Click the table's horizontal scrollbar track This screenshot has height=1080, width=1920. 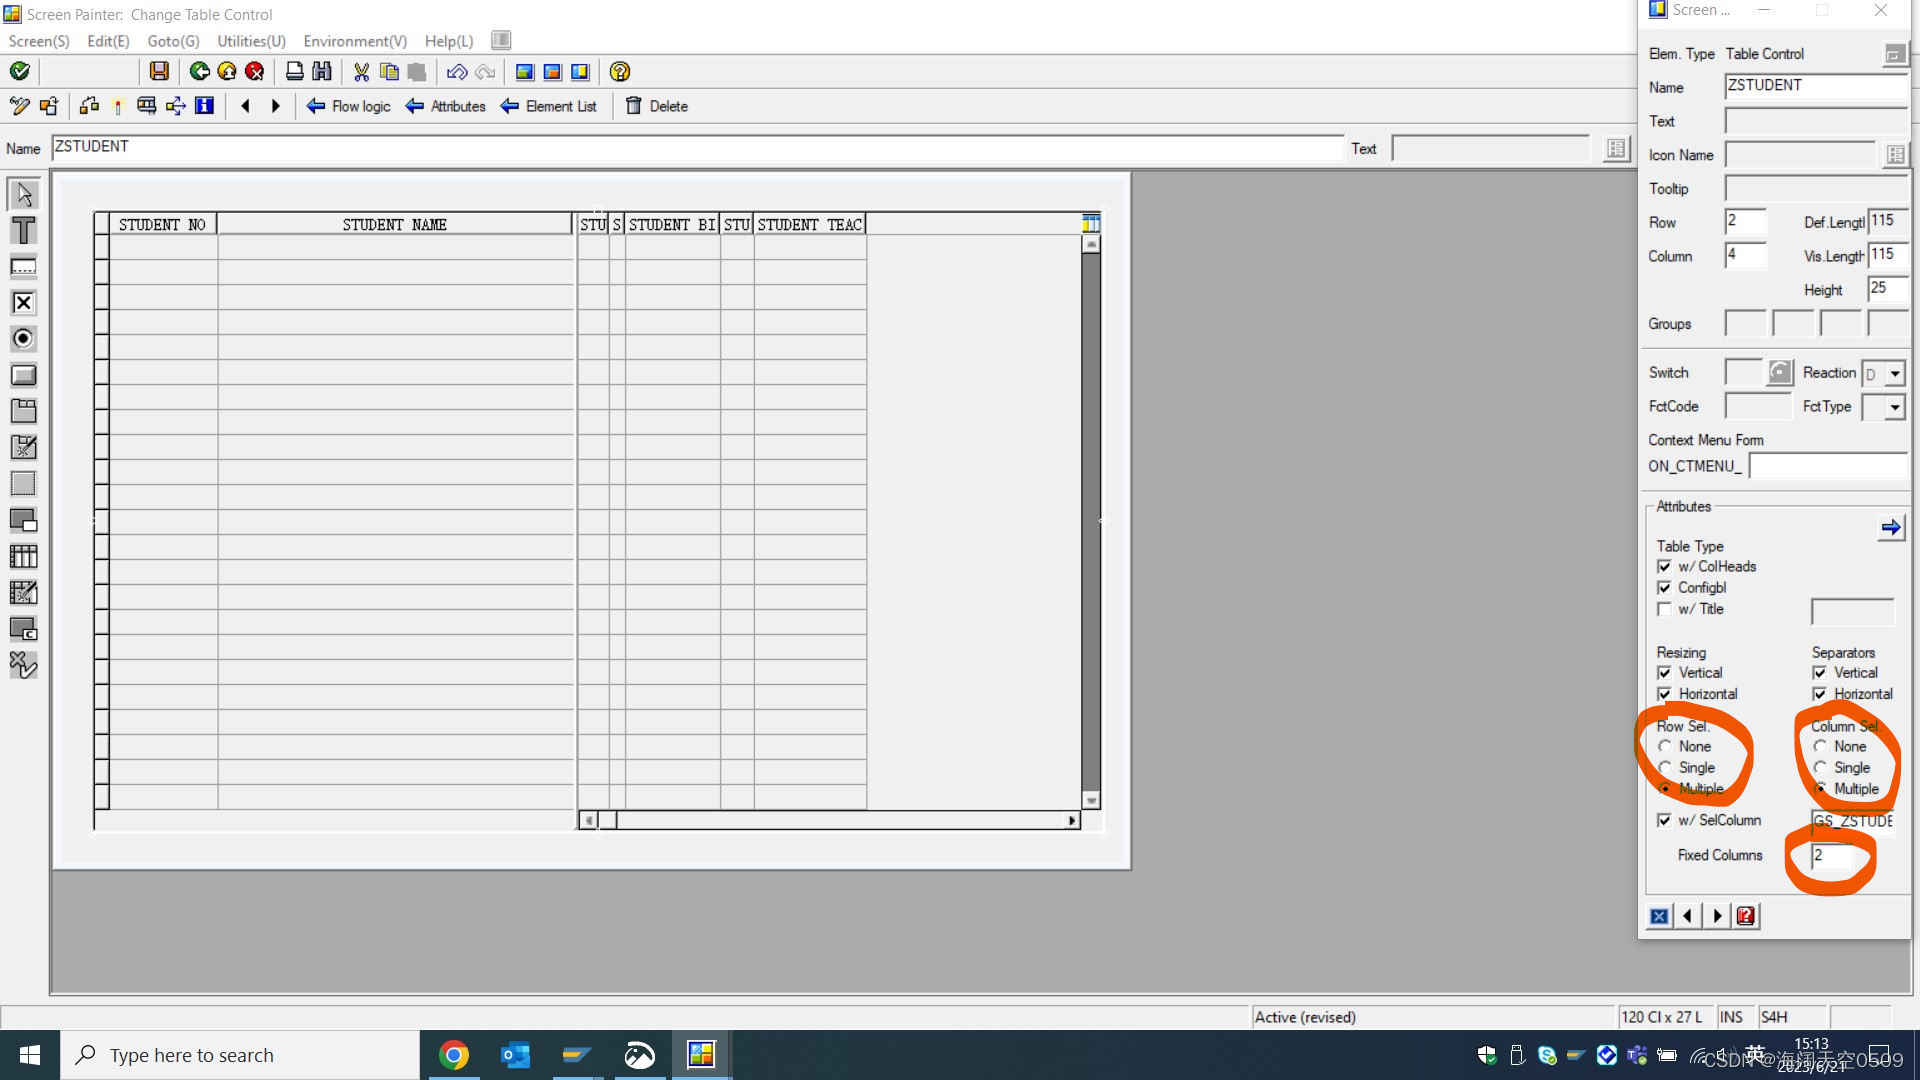point(840,820)
